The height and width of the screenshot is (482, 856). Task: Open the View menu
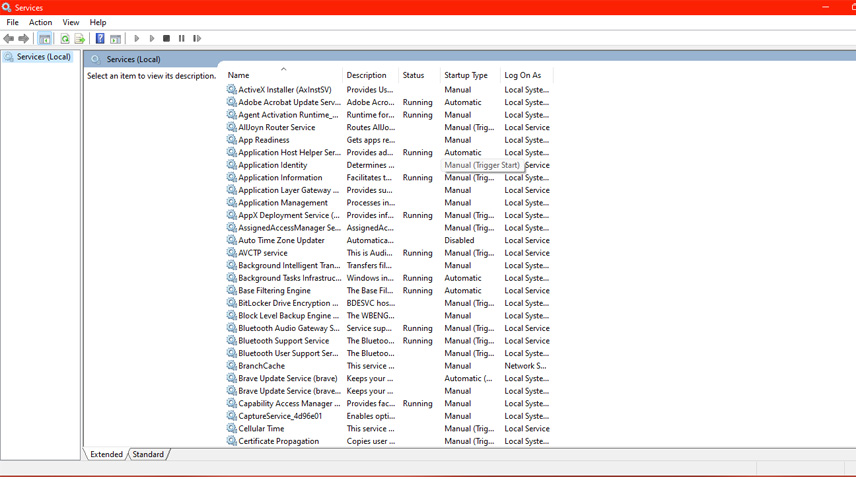point(70,22)
